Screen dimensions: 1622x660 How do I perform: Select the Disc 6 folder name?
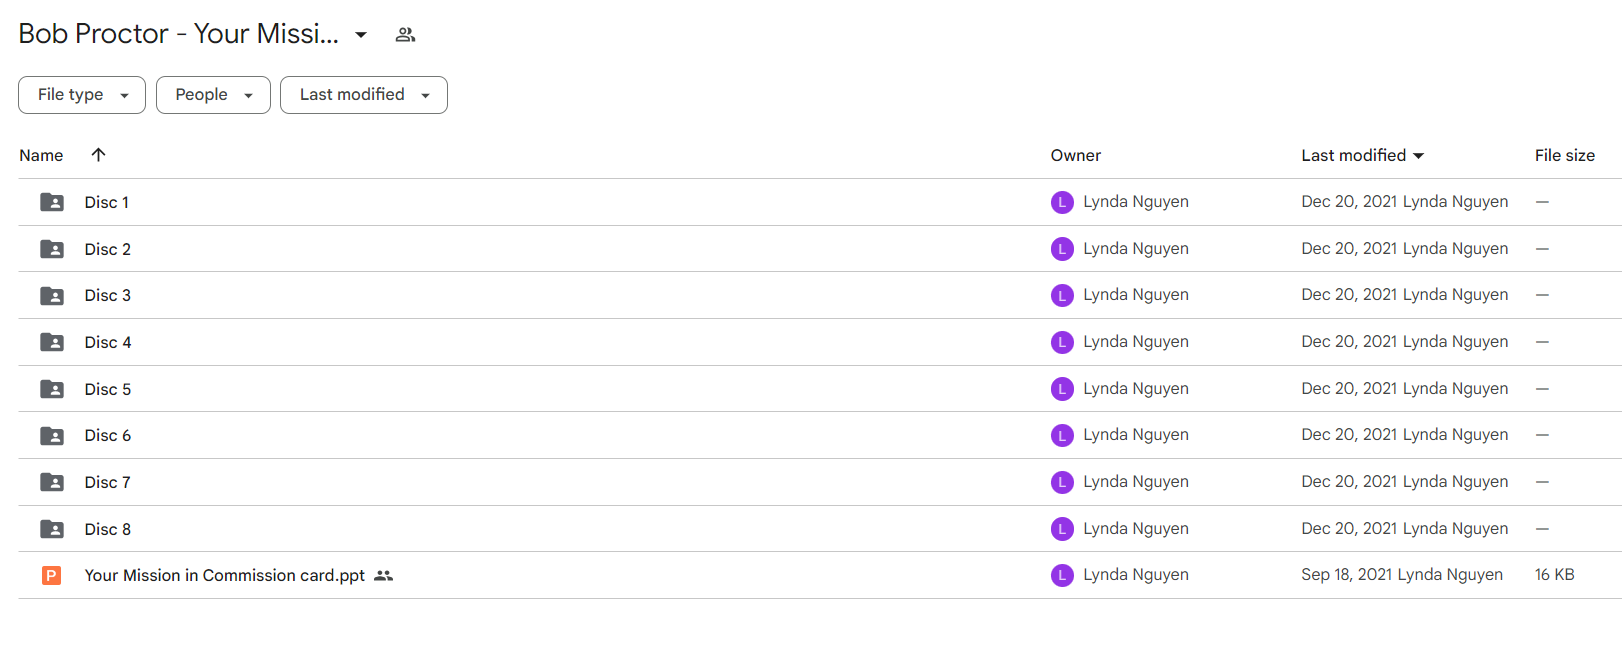pos(108,435)
